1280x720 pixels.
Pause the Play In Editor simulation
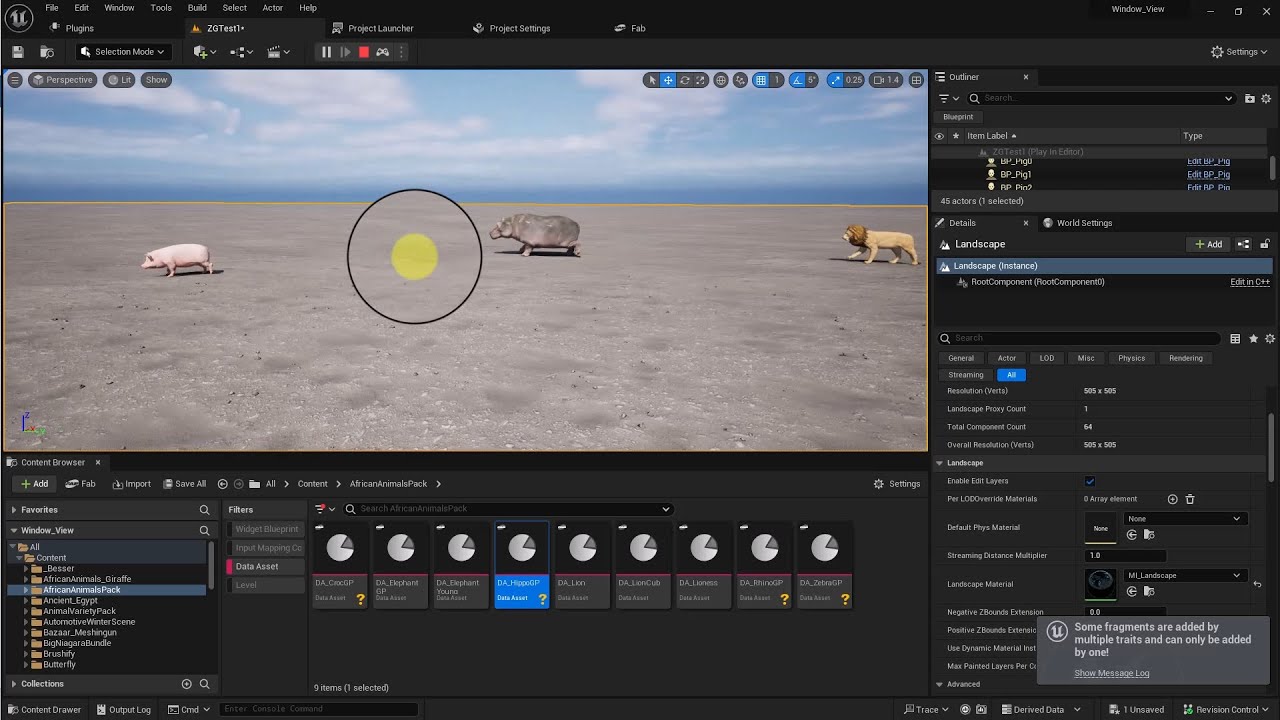tap(326, 52)
